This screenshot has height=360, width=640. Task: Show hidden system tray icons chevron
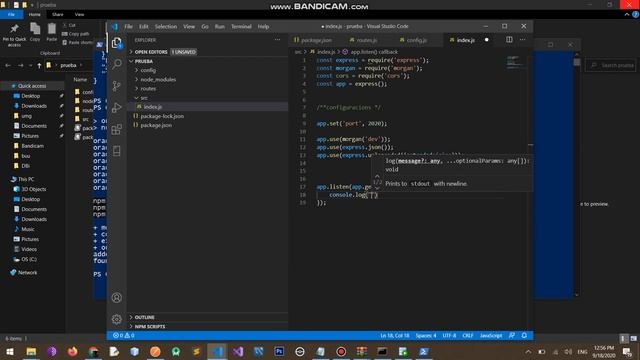[x=528, y=351]
